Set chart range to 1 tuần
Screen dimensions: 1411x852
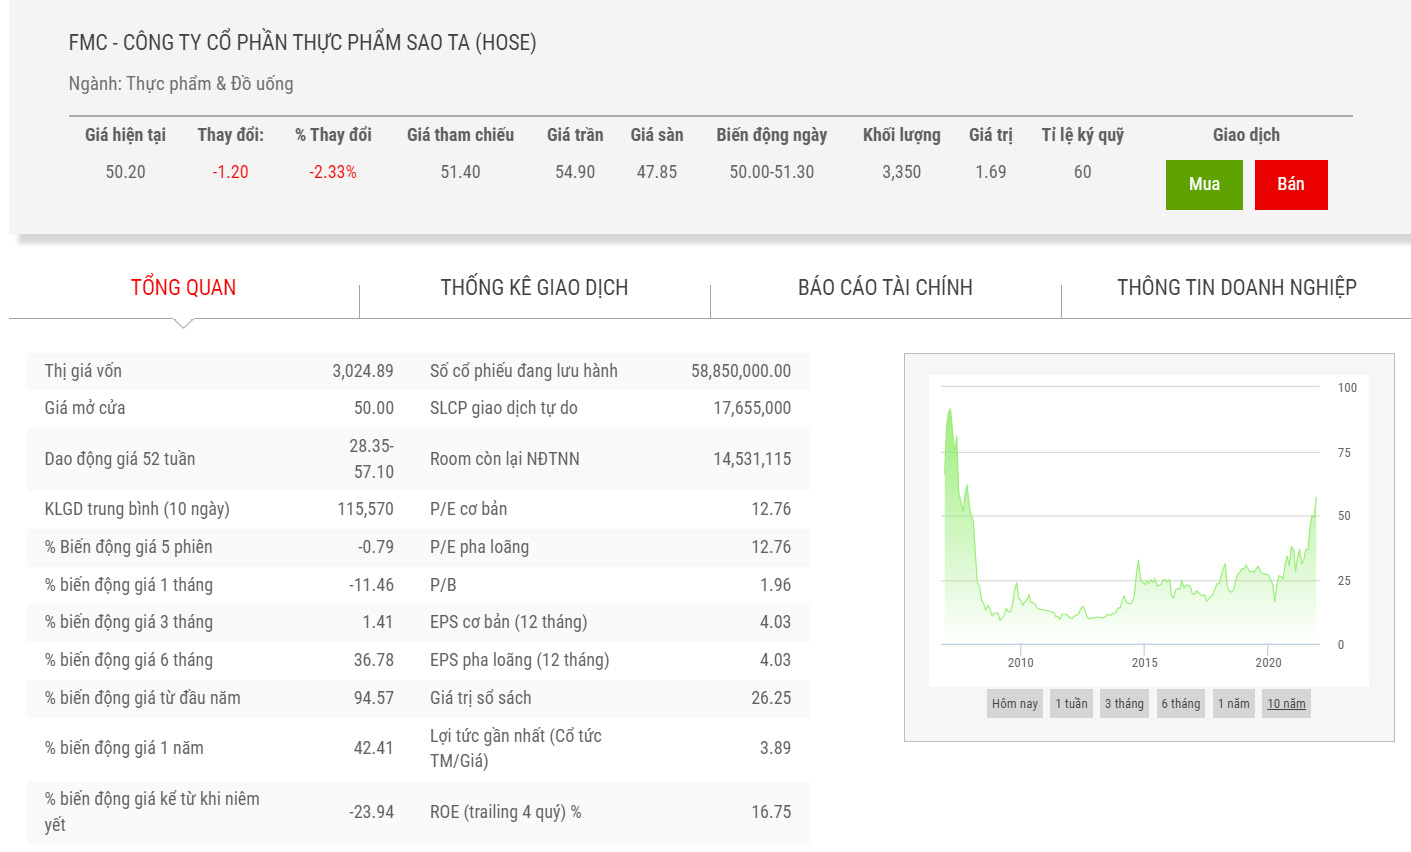point(1071,704)
